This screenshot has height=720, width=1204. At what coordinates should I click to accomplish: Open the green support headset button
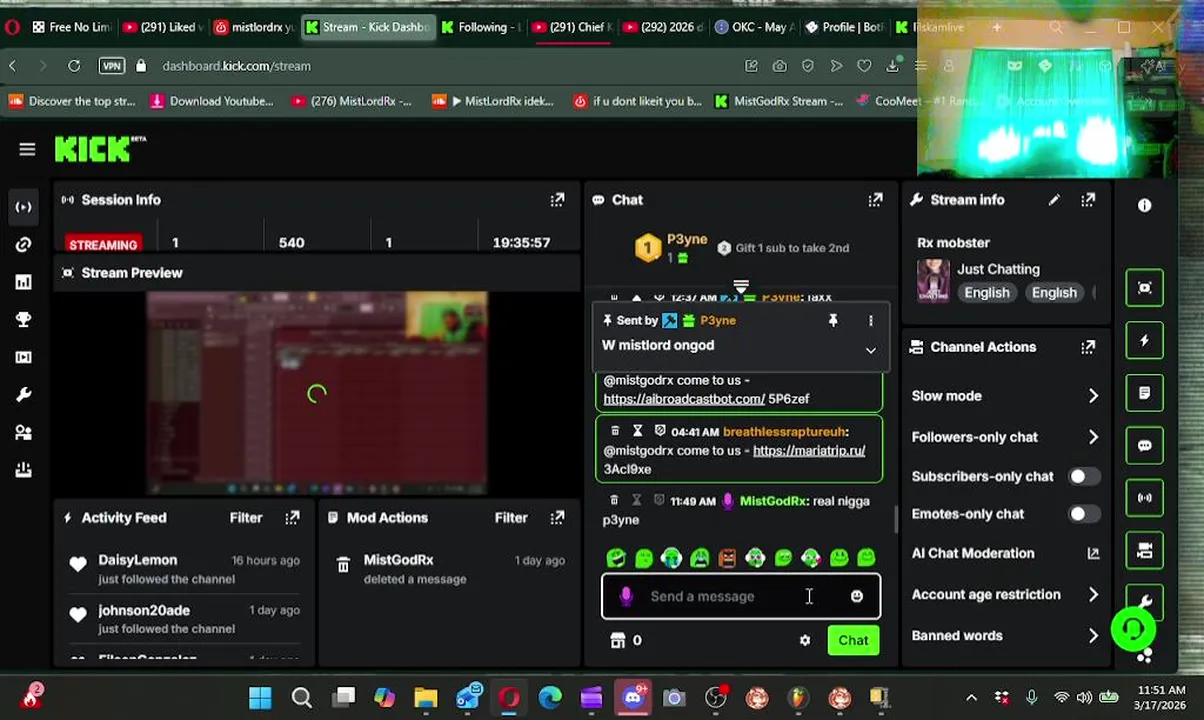click(1133, 629)
